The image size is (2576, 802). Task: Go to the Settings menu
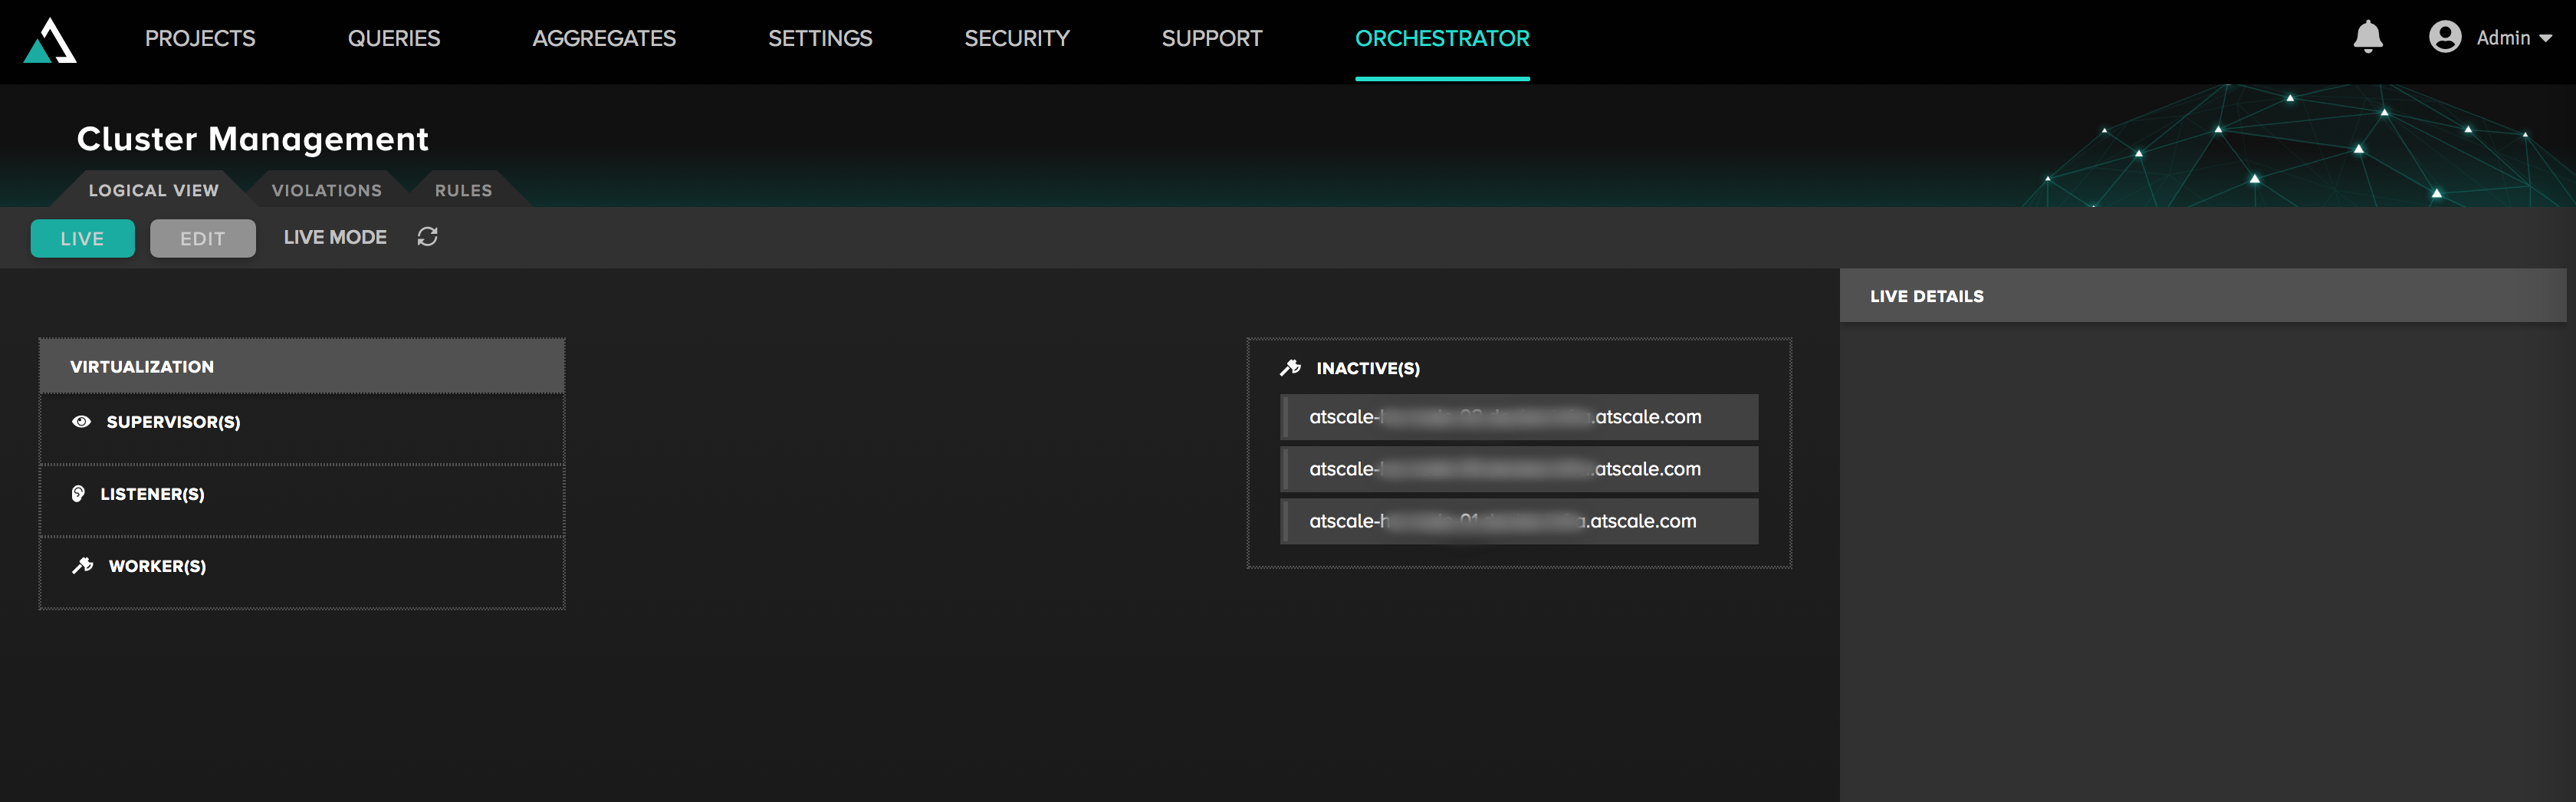820,38
